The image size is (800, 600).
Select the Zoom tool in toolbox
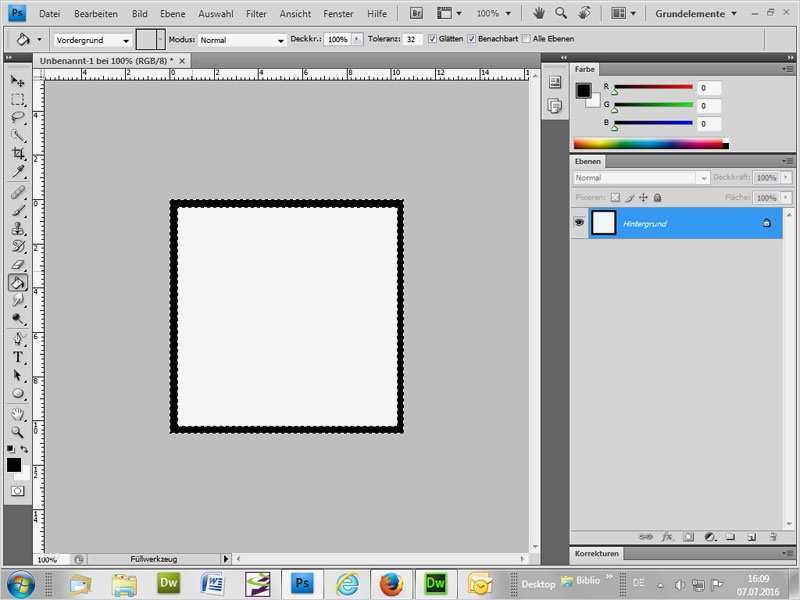coord(17,432)
